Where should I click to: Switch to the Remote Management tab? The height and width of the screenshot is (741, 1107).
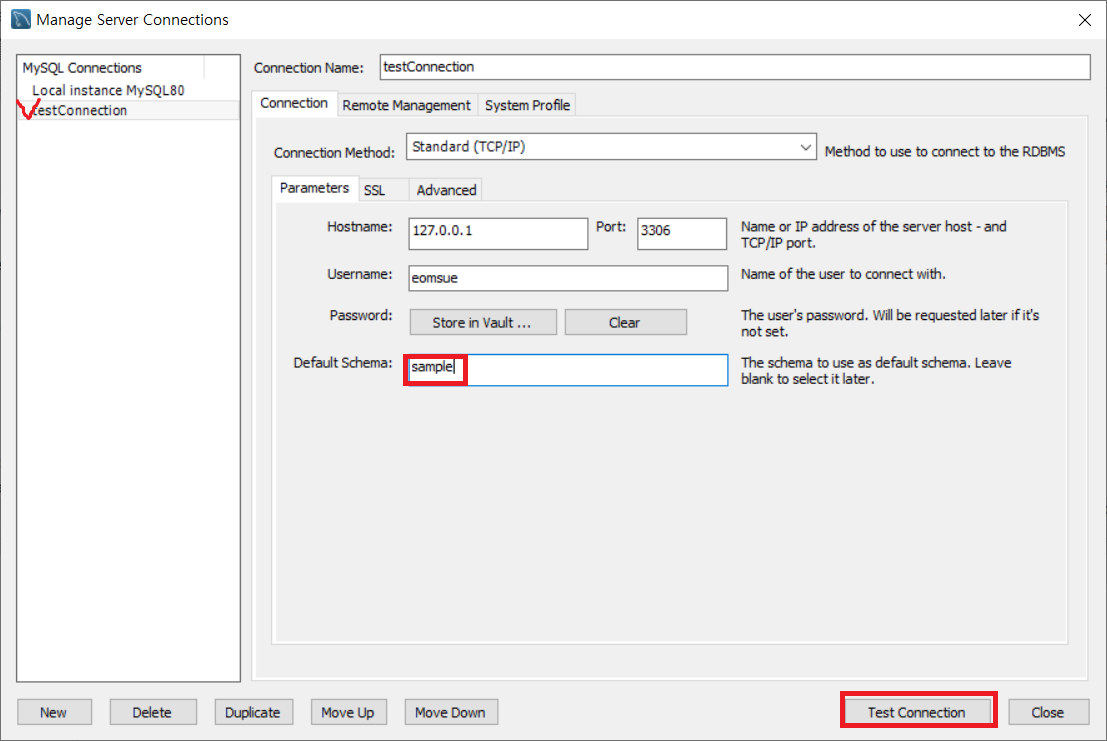point(406,105)
